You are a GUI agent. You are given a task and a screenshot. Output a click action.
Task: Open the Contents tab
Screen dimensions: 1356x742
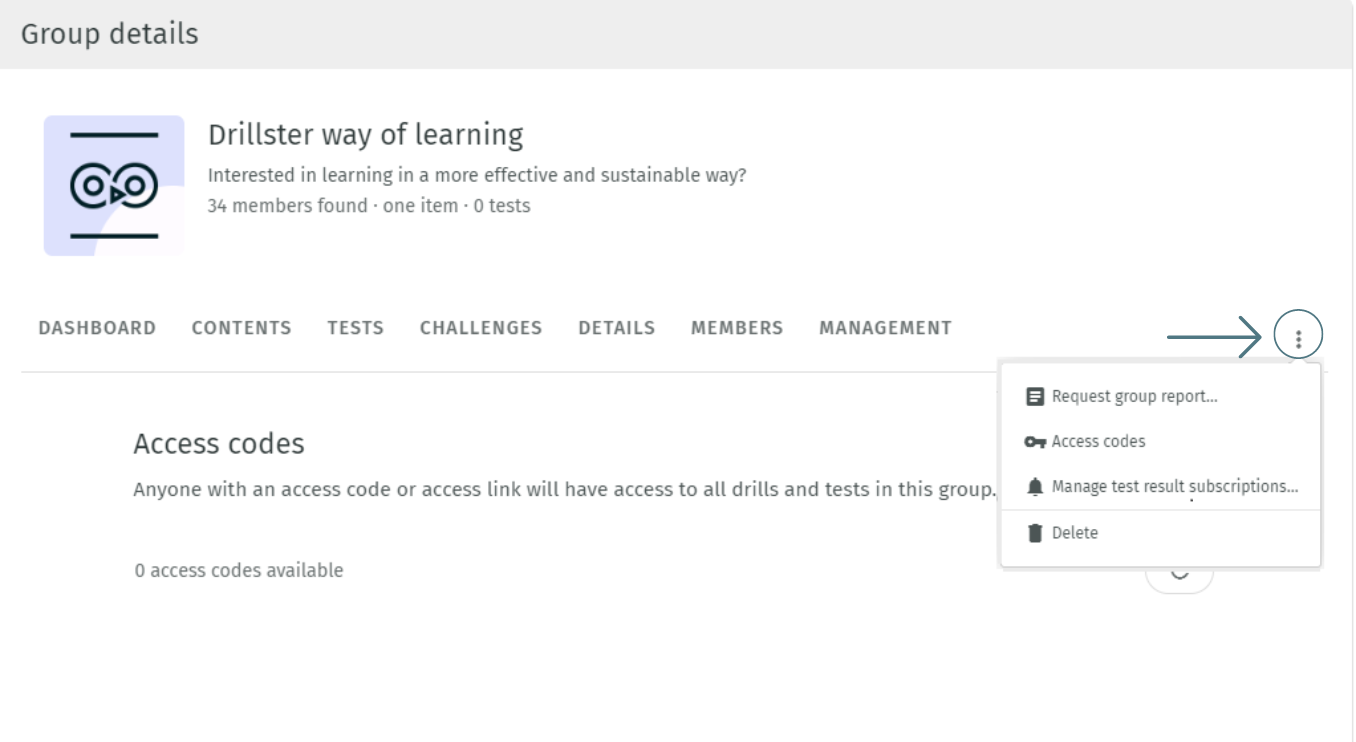tap(241, 328)
